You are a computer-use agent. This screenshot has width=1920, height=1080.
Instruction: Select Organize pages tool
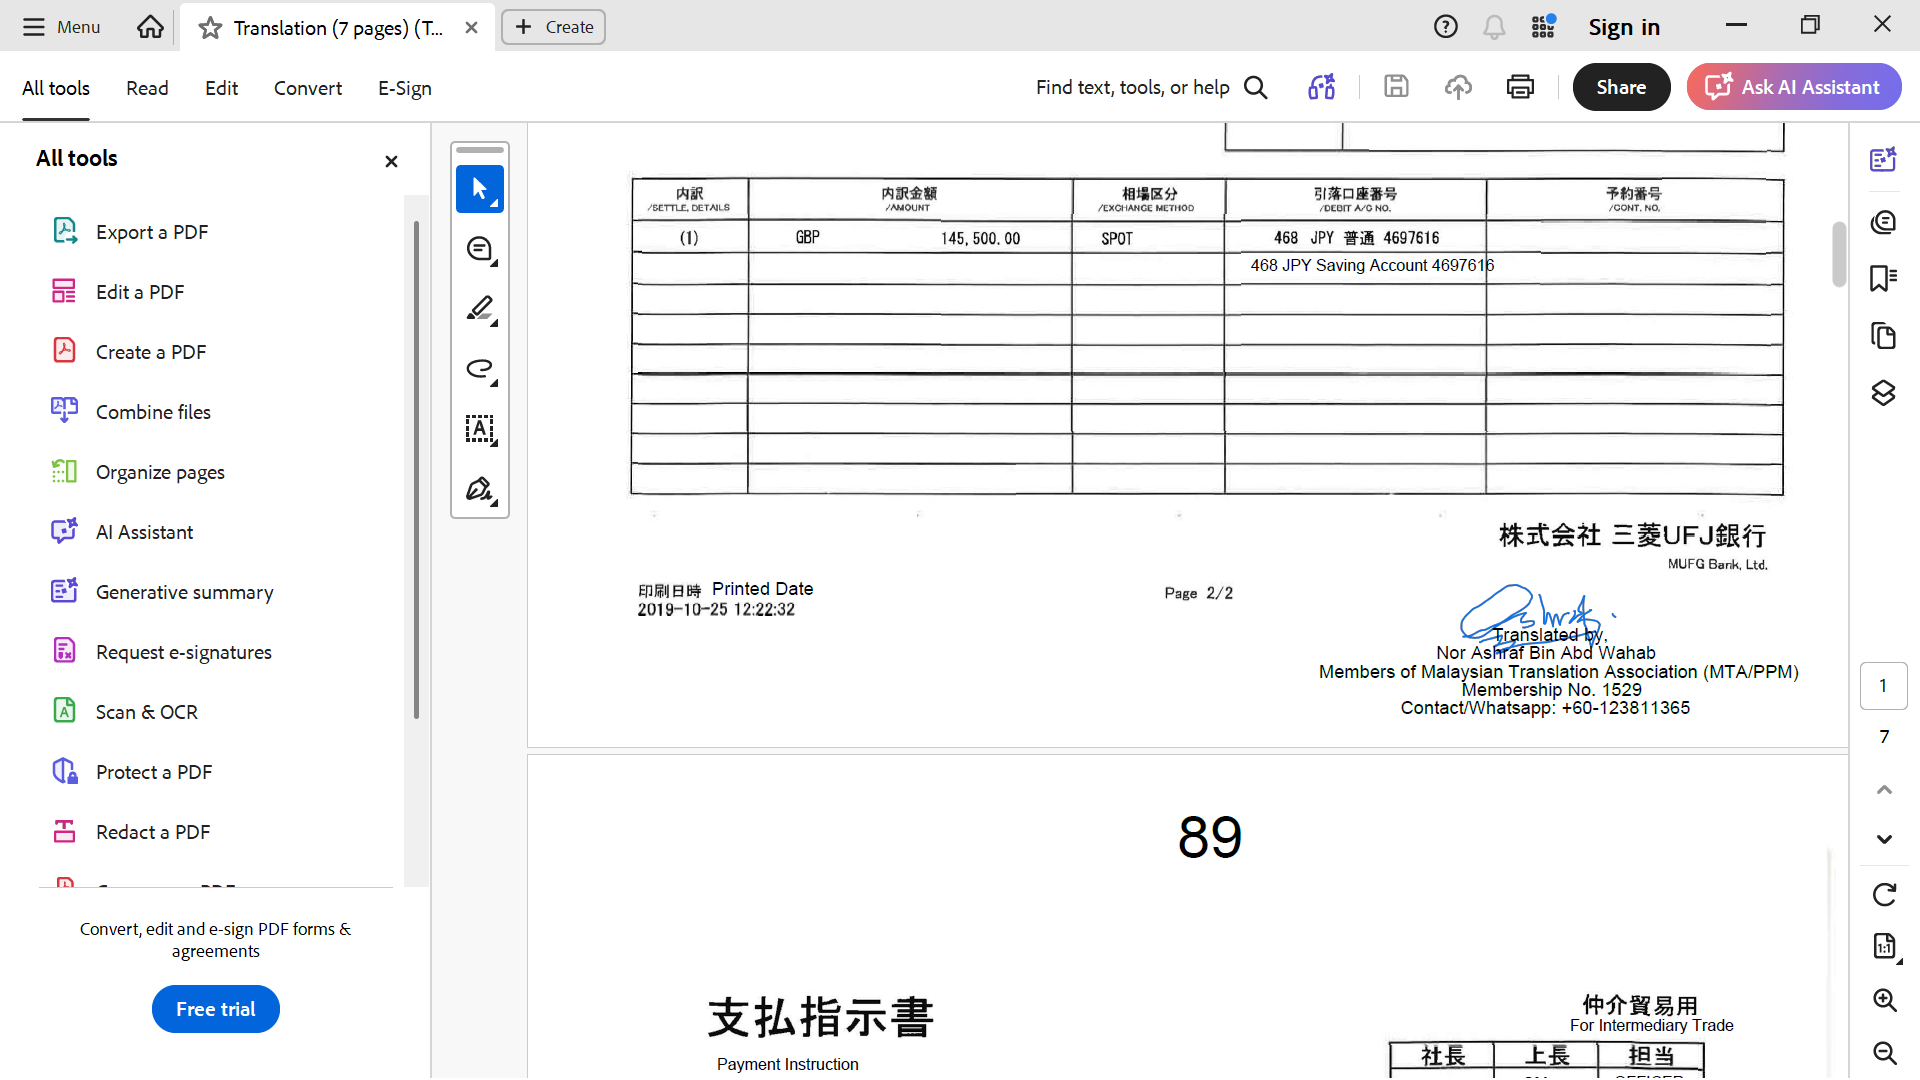[x=138, y=472]
